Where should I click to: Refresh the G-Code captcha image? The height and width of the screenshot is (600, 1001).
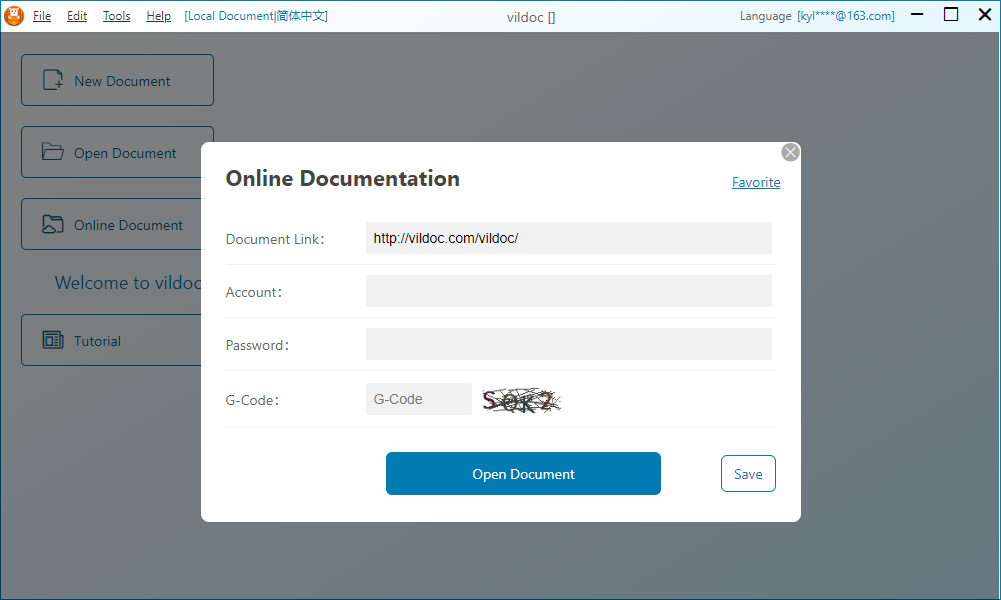click(x=521, y=401)
